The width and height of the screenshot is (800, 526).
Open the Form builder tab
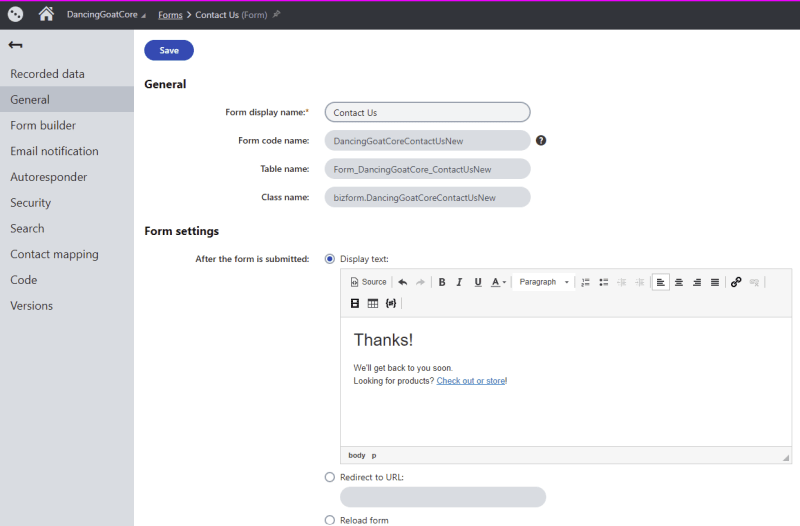[x=67, y=126]
